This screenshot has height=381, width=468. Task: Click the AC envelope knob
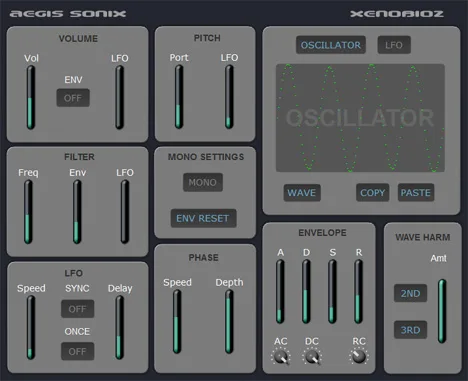point(280,357)
